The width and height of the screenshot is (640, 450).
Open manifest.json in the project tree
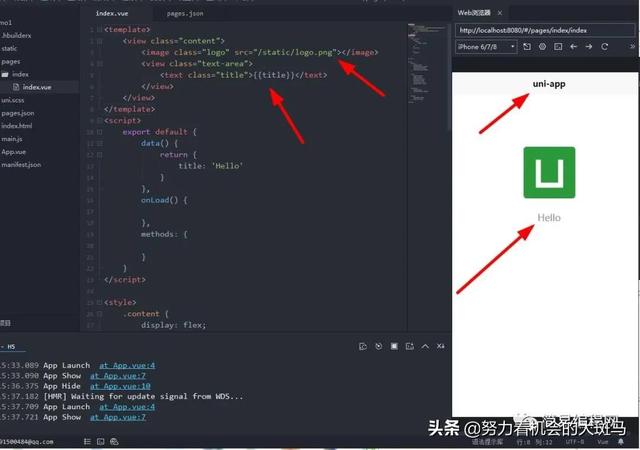click(21, 165)
